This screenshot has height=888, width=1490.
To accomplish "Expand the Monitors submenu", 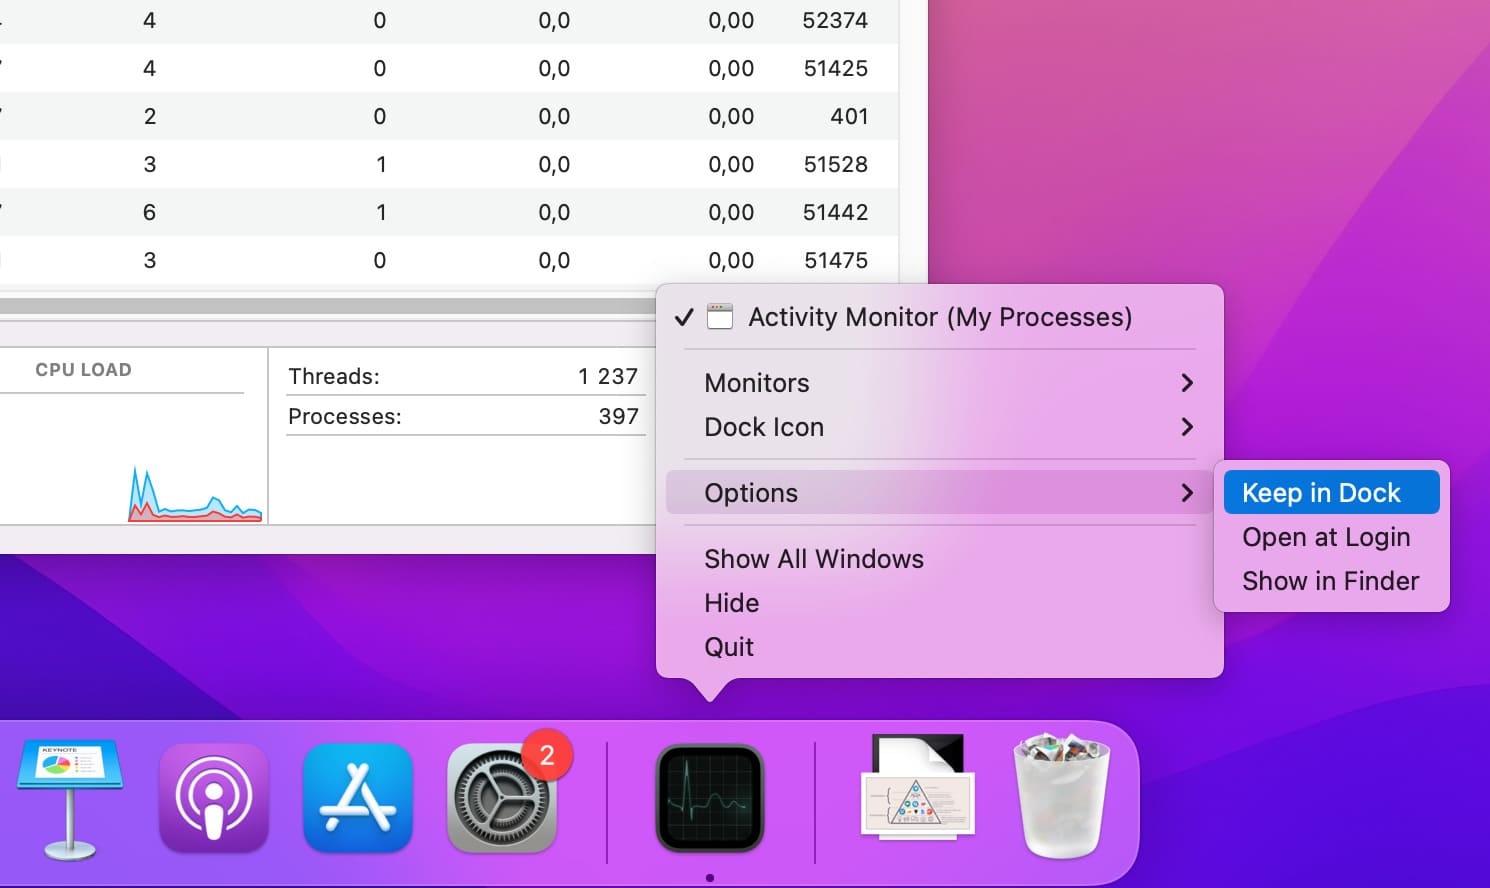I will click(940, 383).
